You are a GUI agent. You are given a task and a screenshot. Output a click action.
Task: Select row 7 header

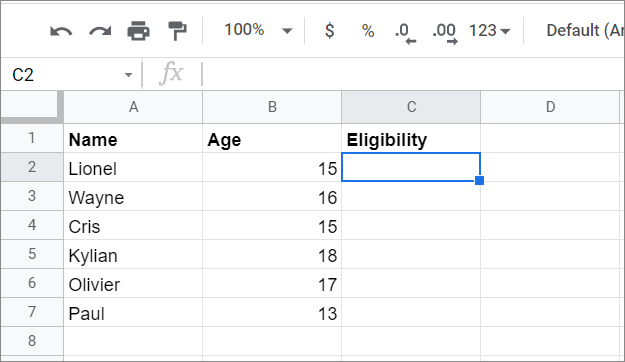(32, 312)
